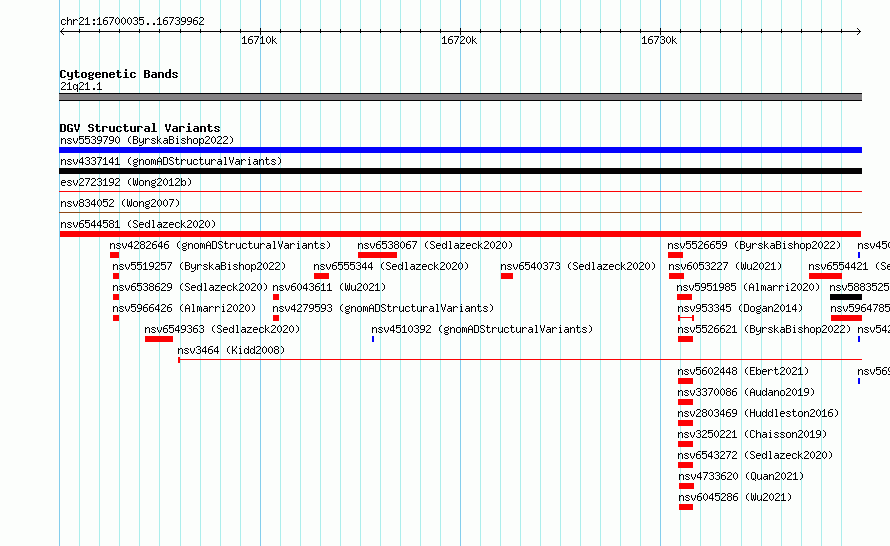Click the chr21:16700035..16739962 coordinates text
This screenshot has width=890, height=546.
pyautogui.click(x=132, y=21)
